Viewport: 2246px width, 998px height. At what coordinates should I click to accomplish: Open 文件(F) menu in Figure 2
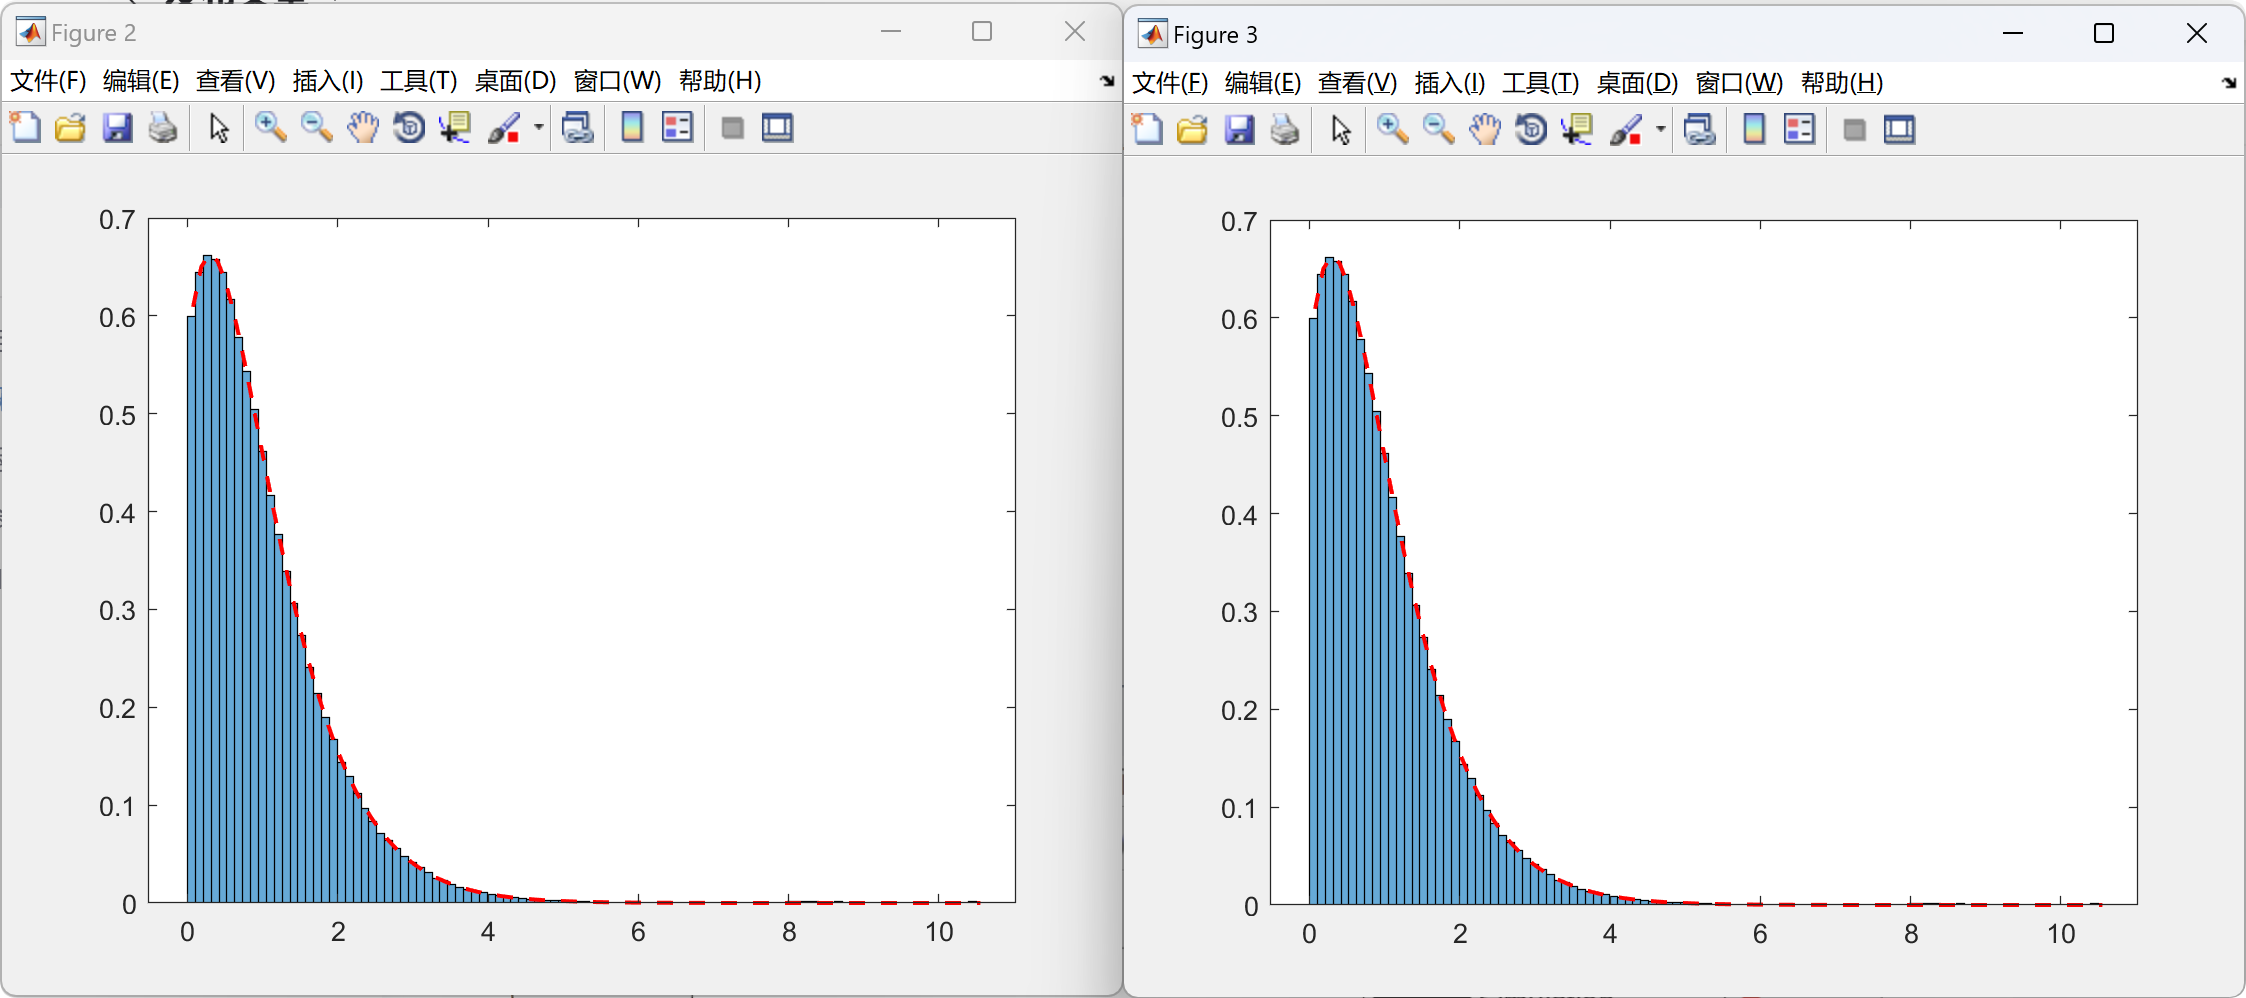click(x=48, y=81)
